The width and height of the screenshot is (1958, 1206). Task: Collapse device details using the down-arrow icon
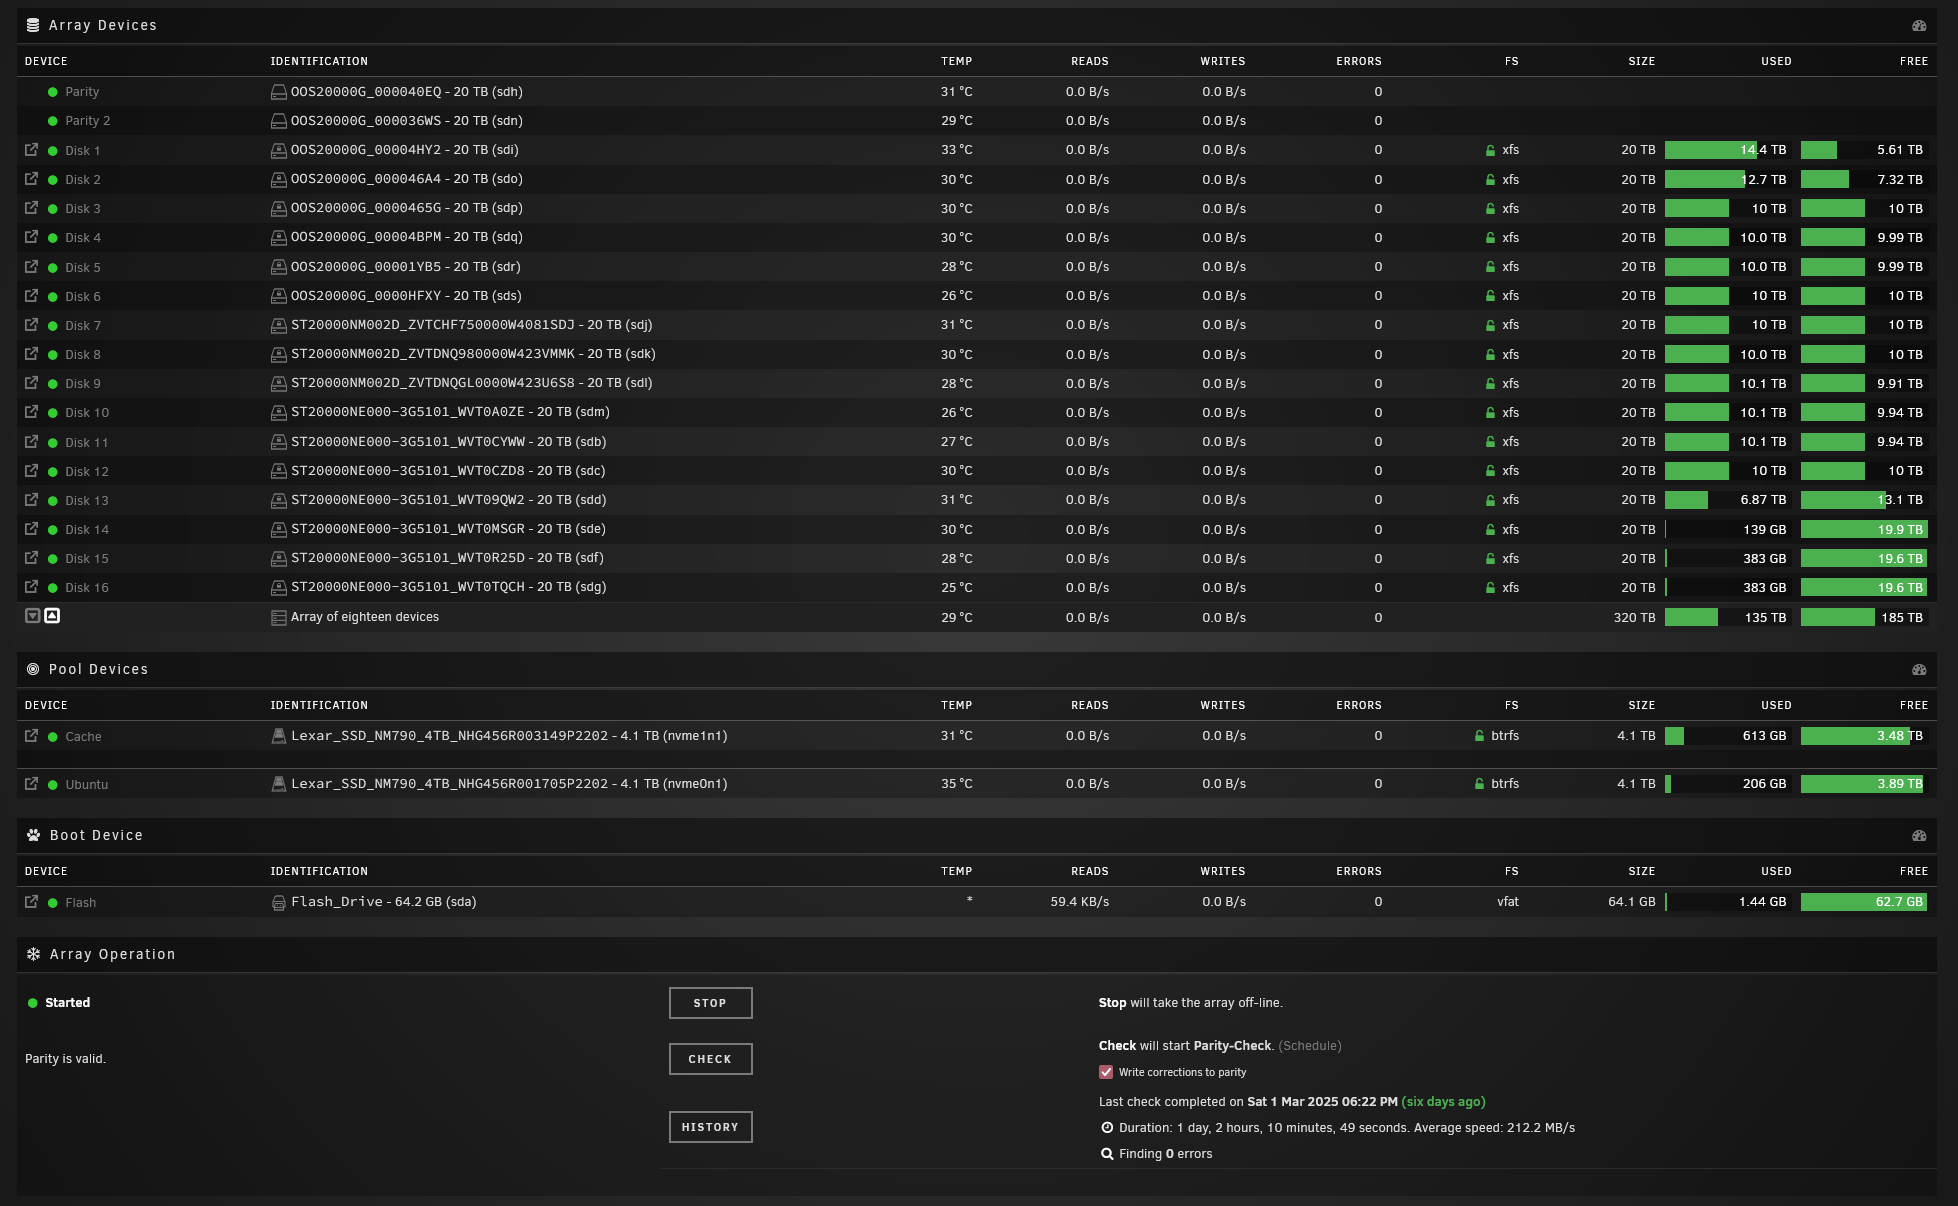[x=31, y=616]
